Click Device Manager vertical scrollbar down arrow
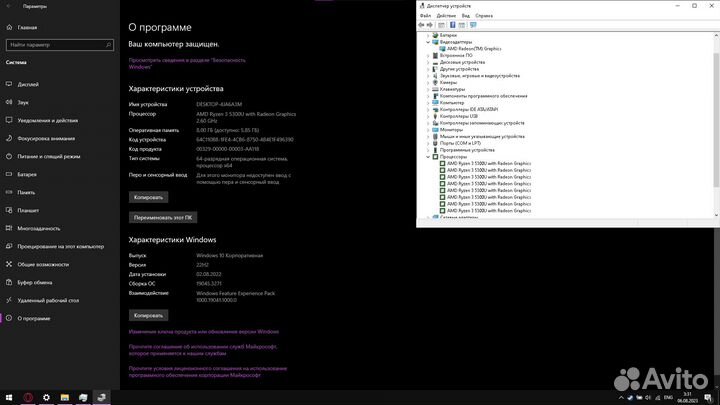Image resolution: width=720 pixels, height=405 pixels. click(716, 215)
